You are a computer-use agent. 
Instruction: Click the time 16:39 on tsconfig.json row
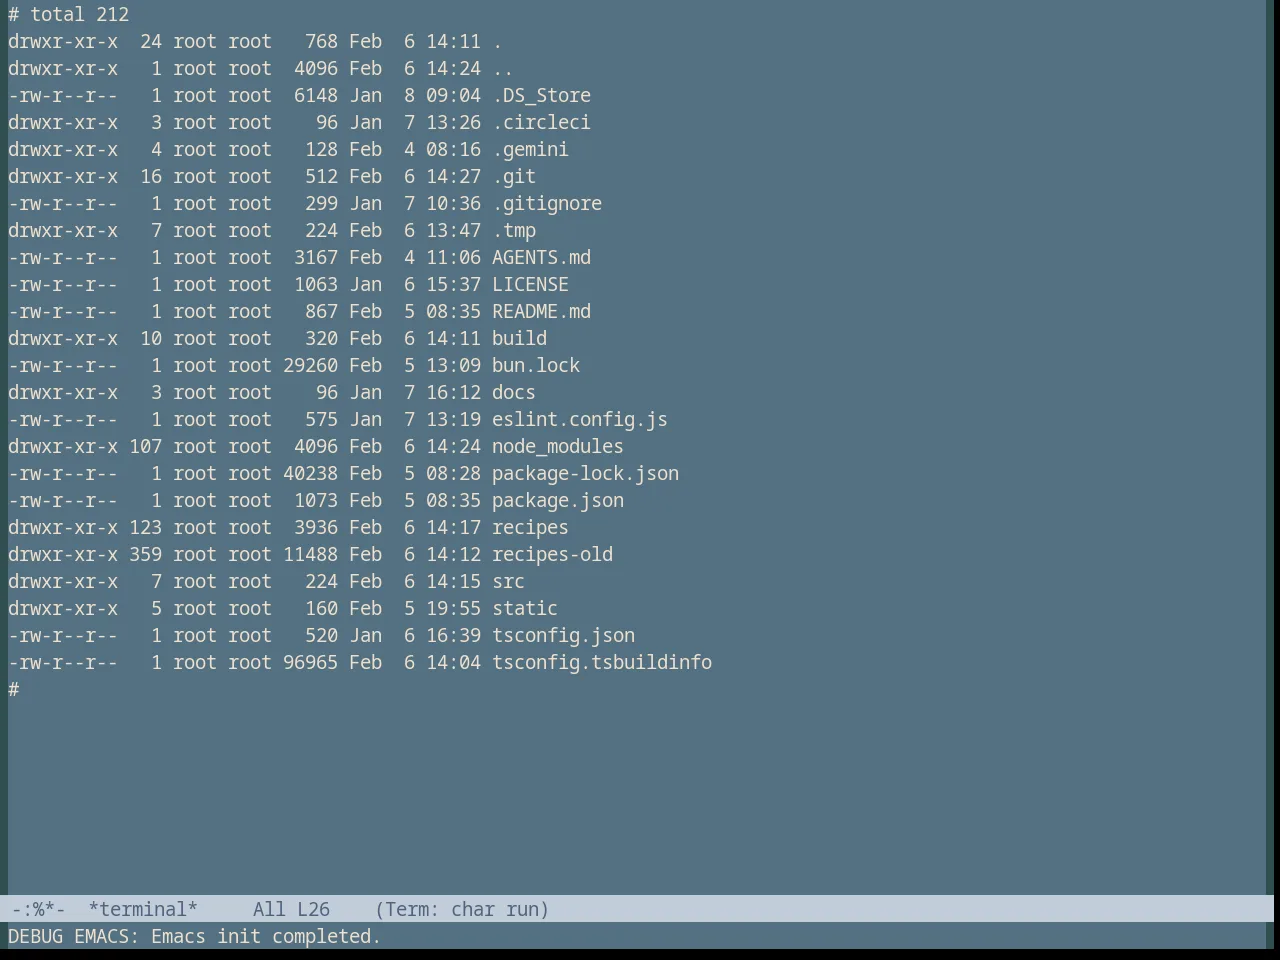click(x=453, y=636)
